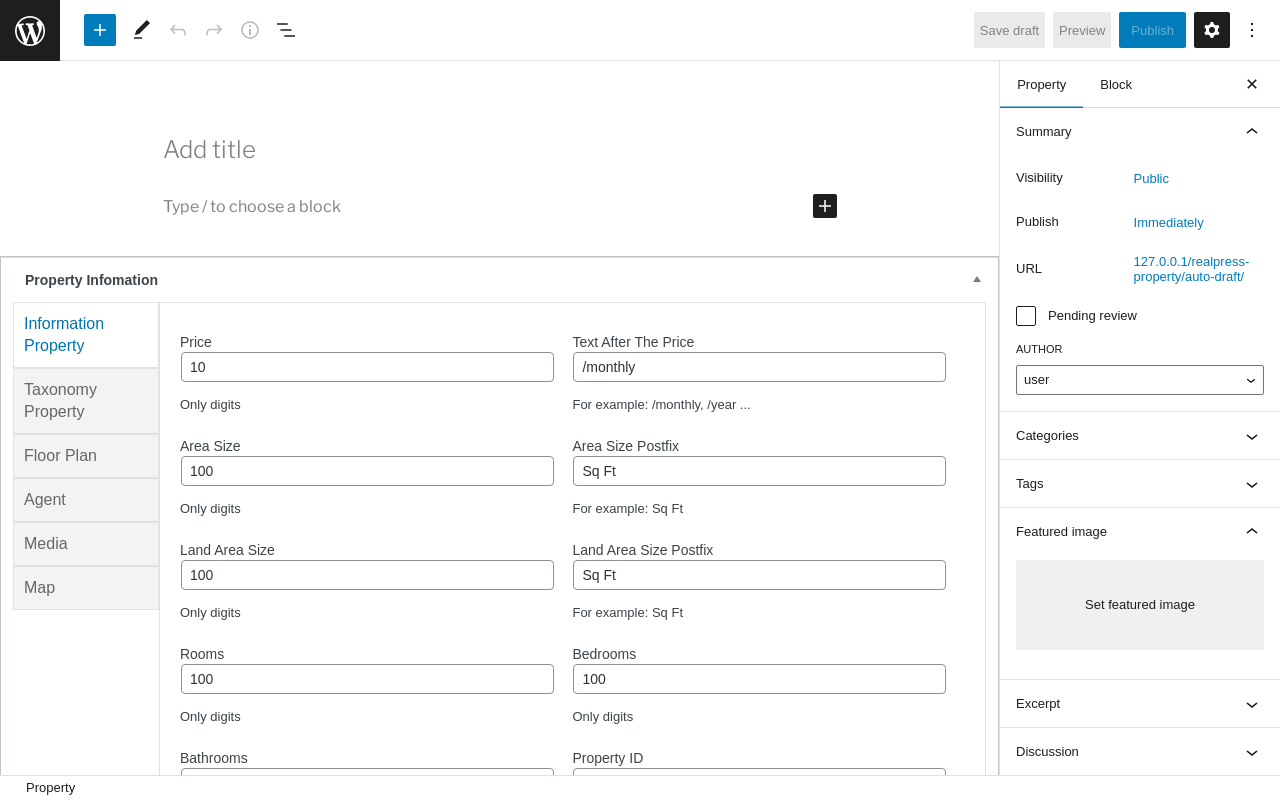Viewport: 1280px width, 800px height.
Task: Open the List View icon
Action: [x=286, y=30]
